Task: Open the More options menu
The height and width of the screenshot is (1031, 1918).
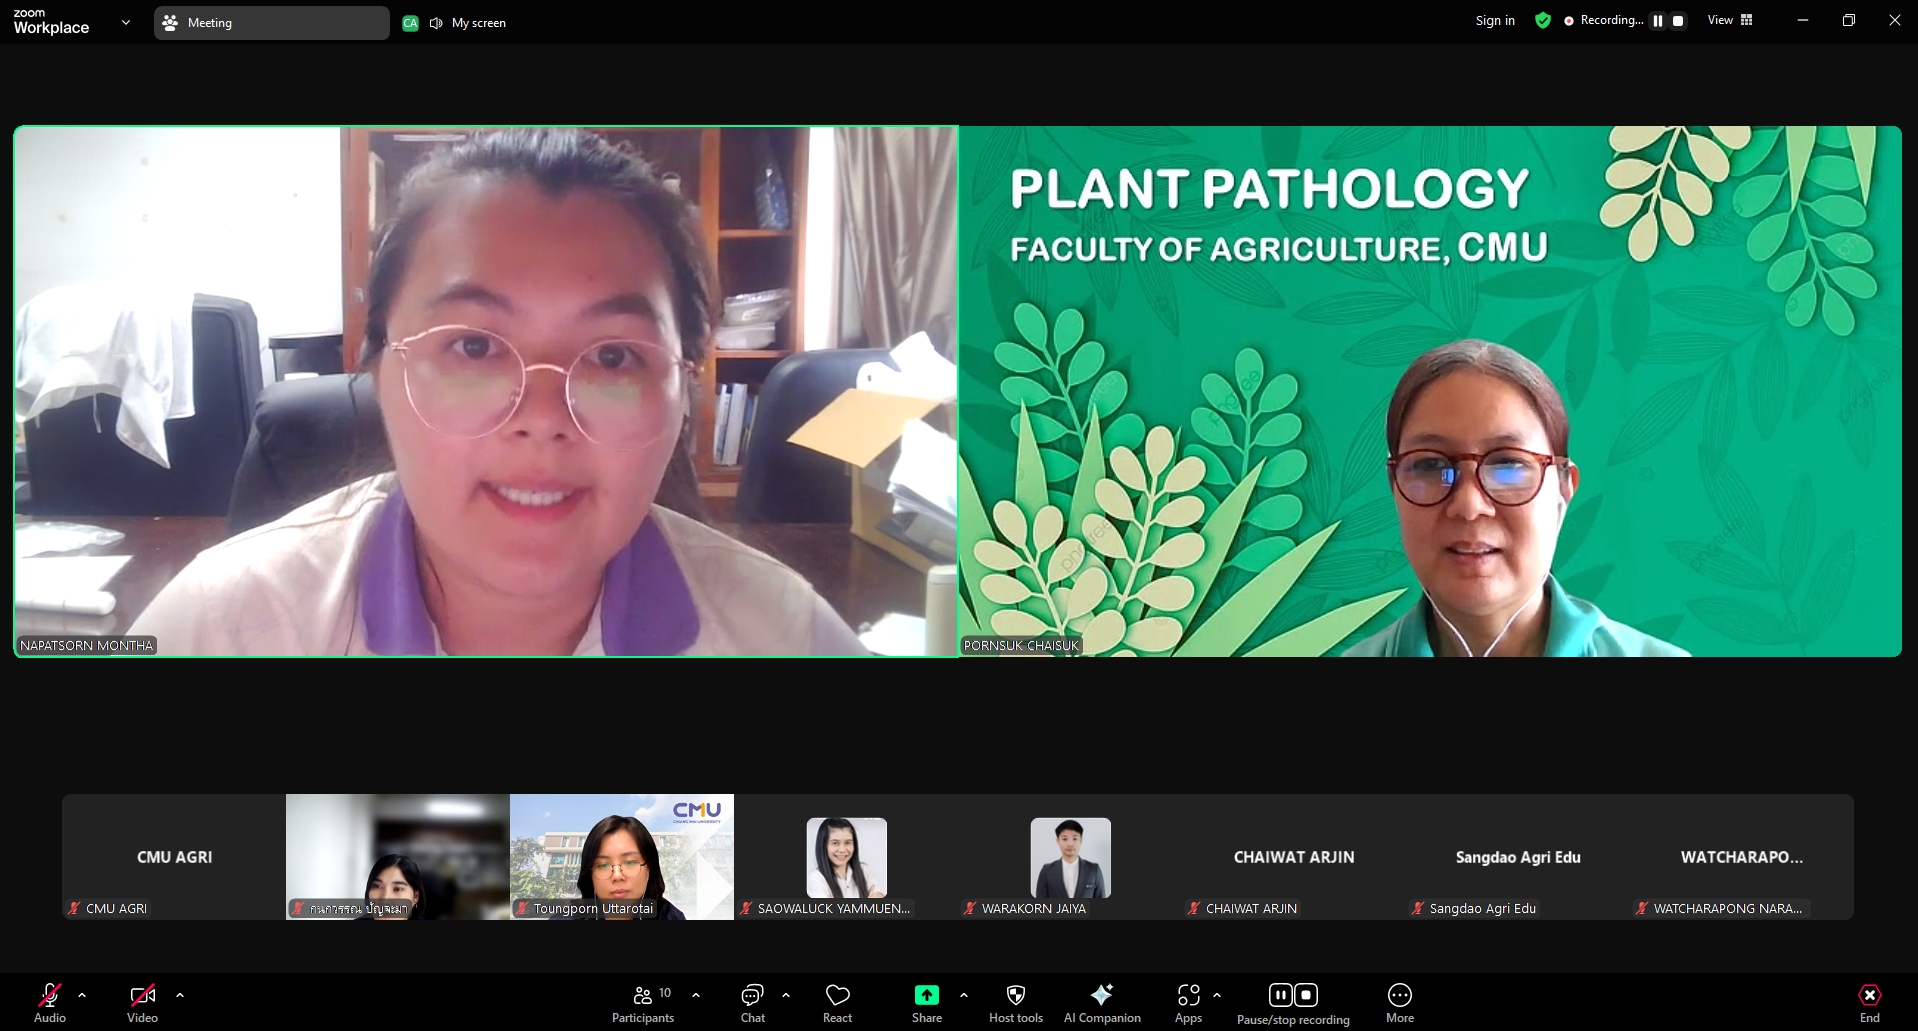Action: [1400, 1003]
